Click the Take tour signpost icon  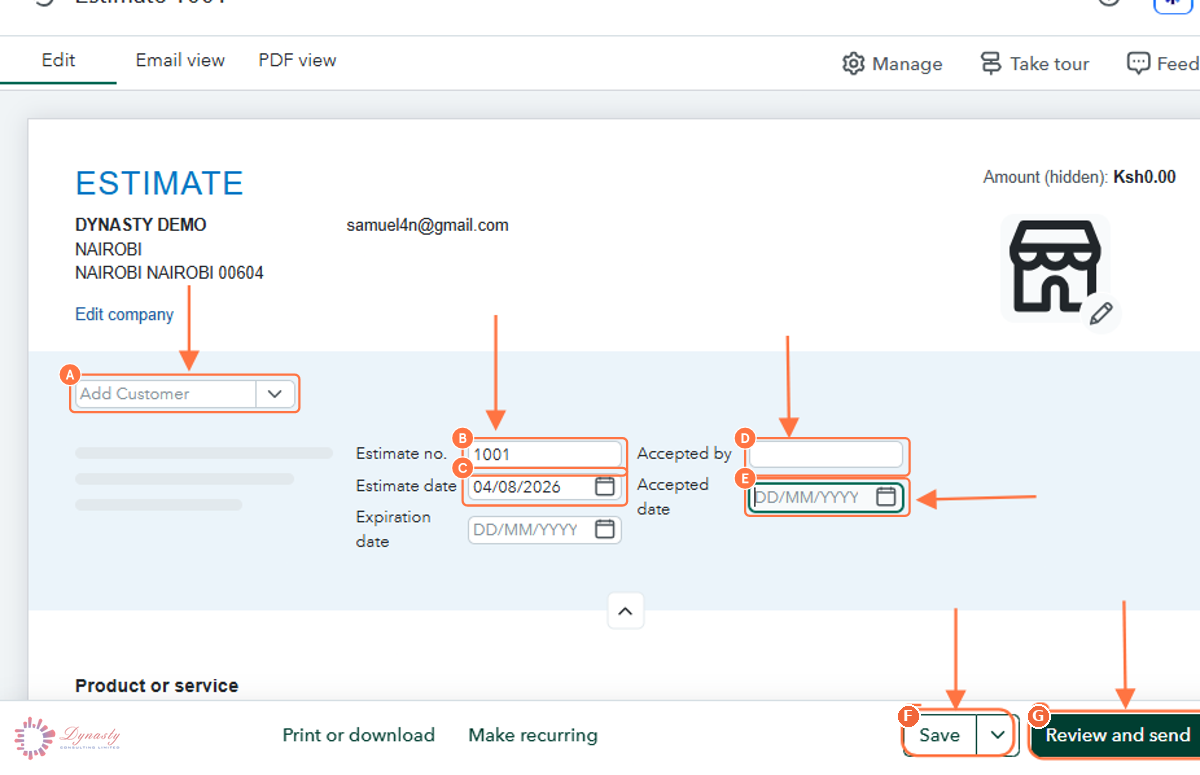click(x=991, y=64)
